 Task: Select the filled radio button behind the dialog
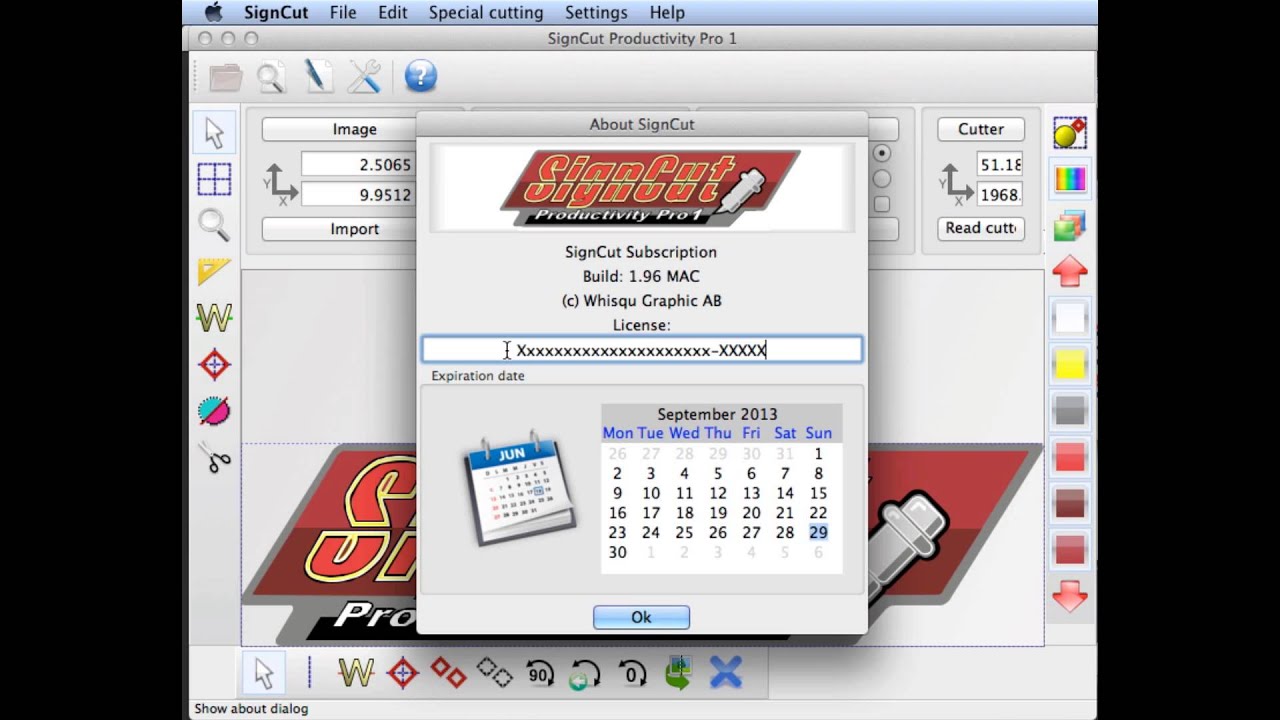[882, 154]
